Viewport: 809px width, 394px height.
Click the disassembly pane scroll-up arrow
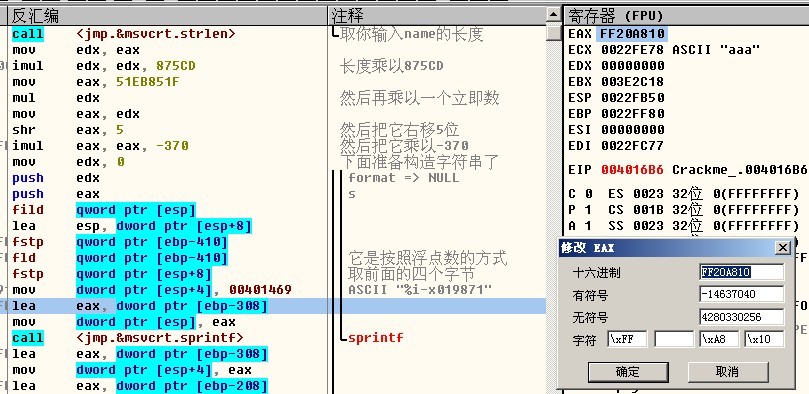click(555, 15)
